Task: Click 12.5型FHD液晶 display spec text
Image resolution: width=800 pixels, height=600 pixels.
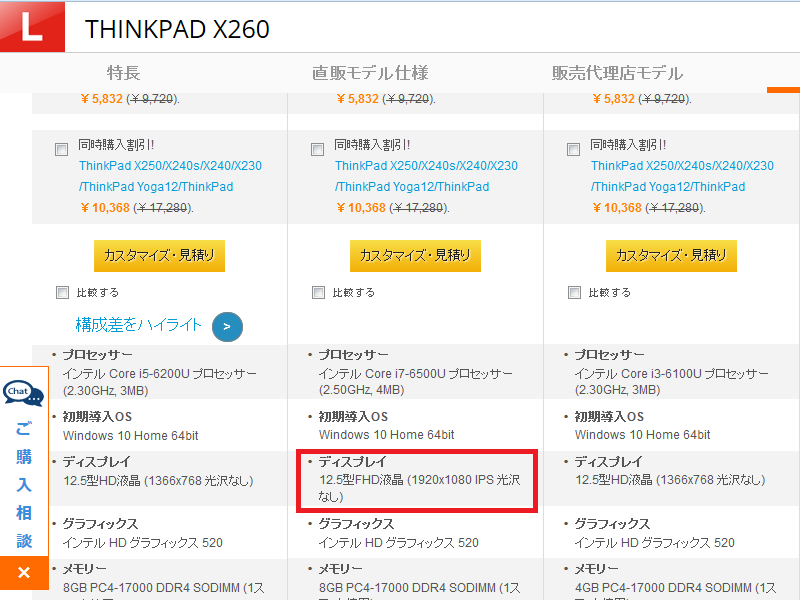Action: 420,488
